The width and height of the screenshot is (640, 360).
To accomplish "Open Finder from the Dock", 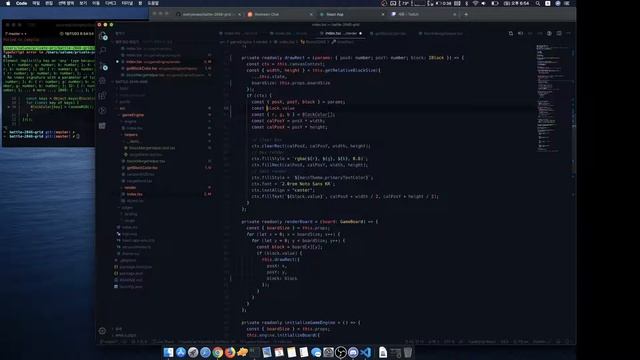I will click(x=169, y=352).
